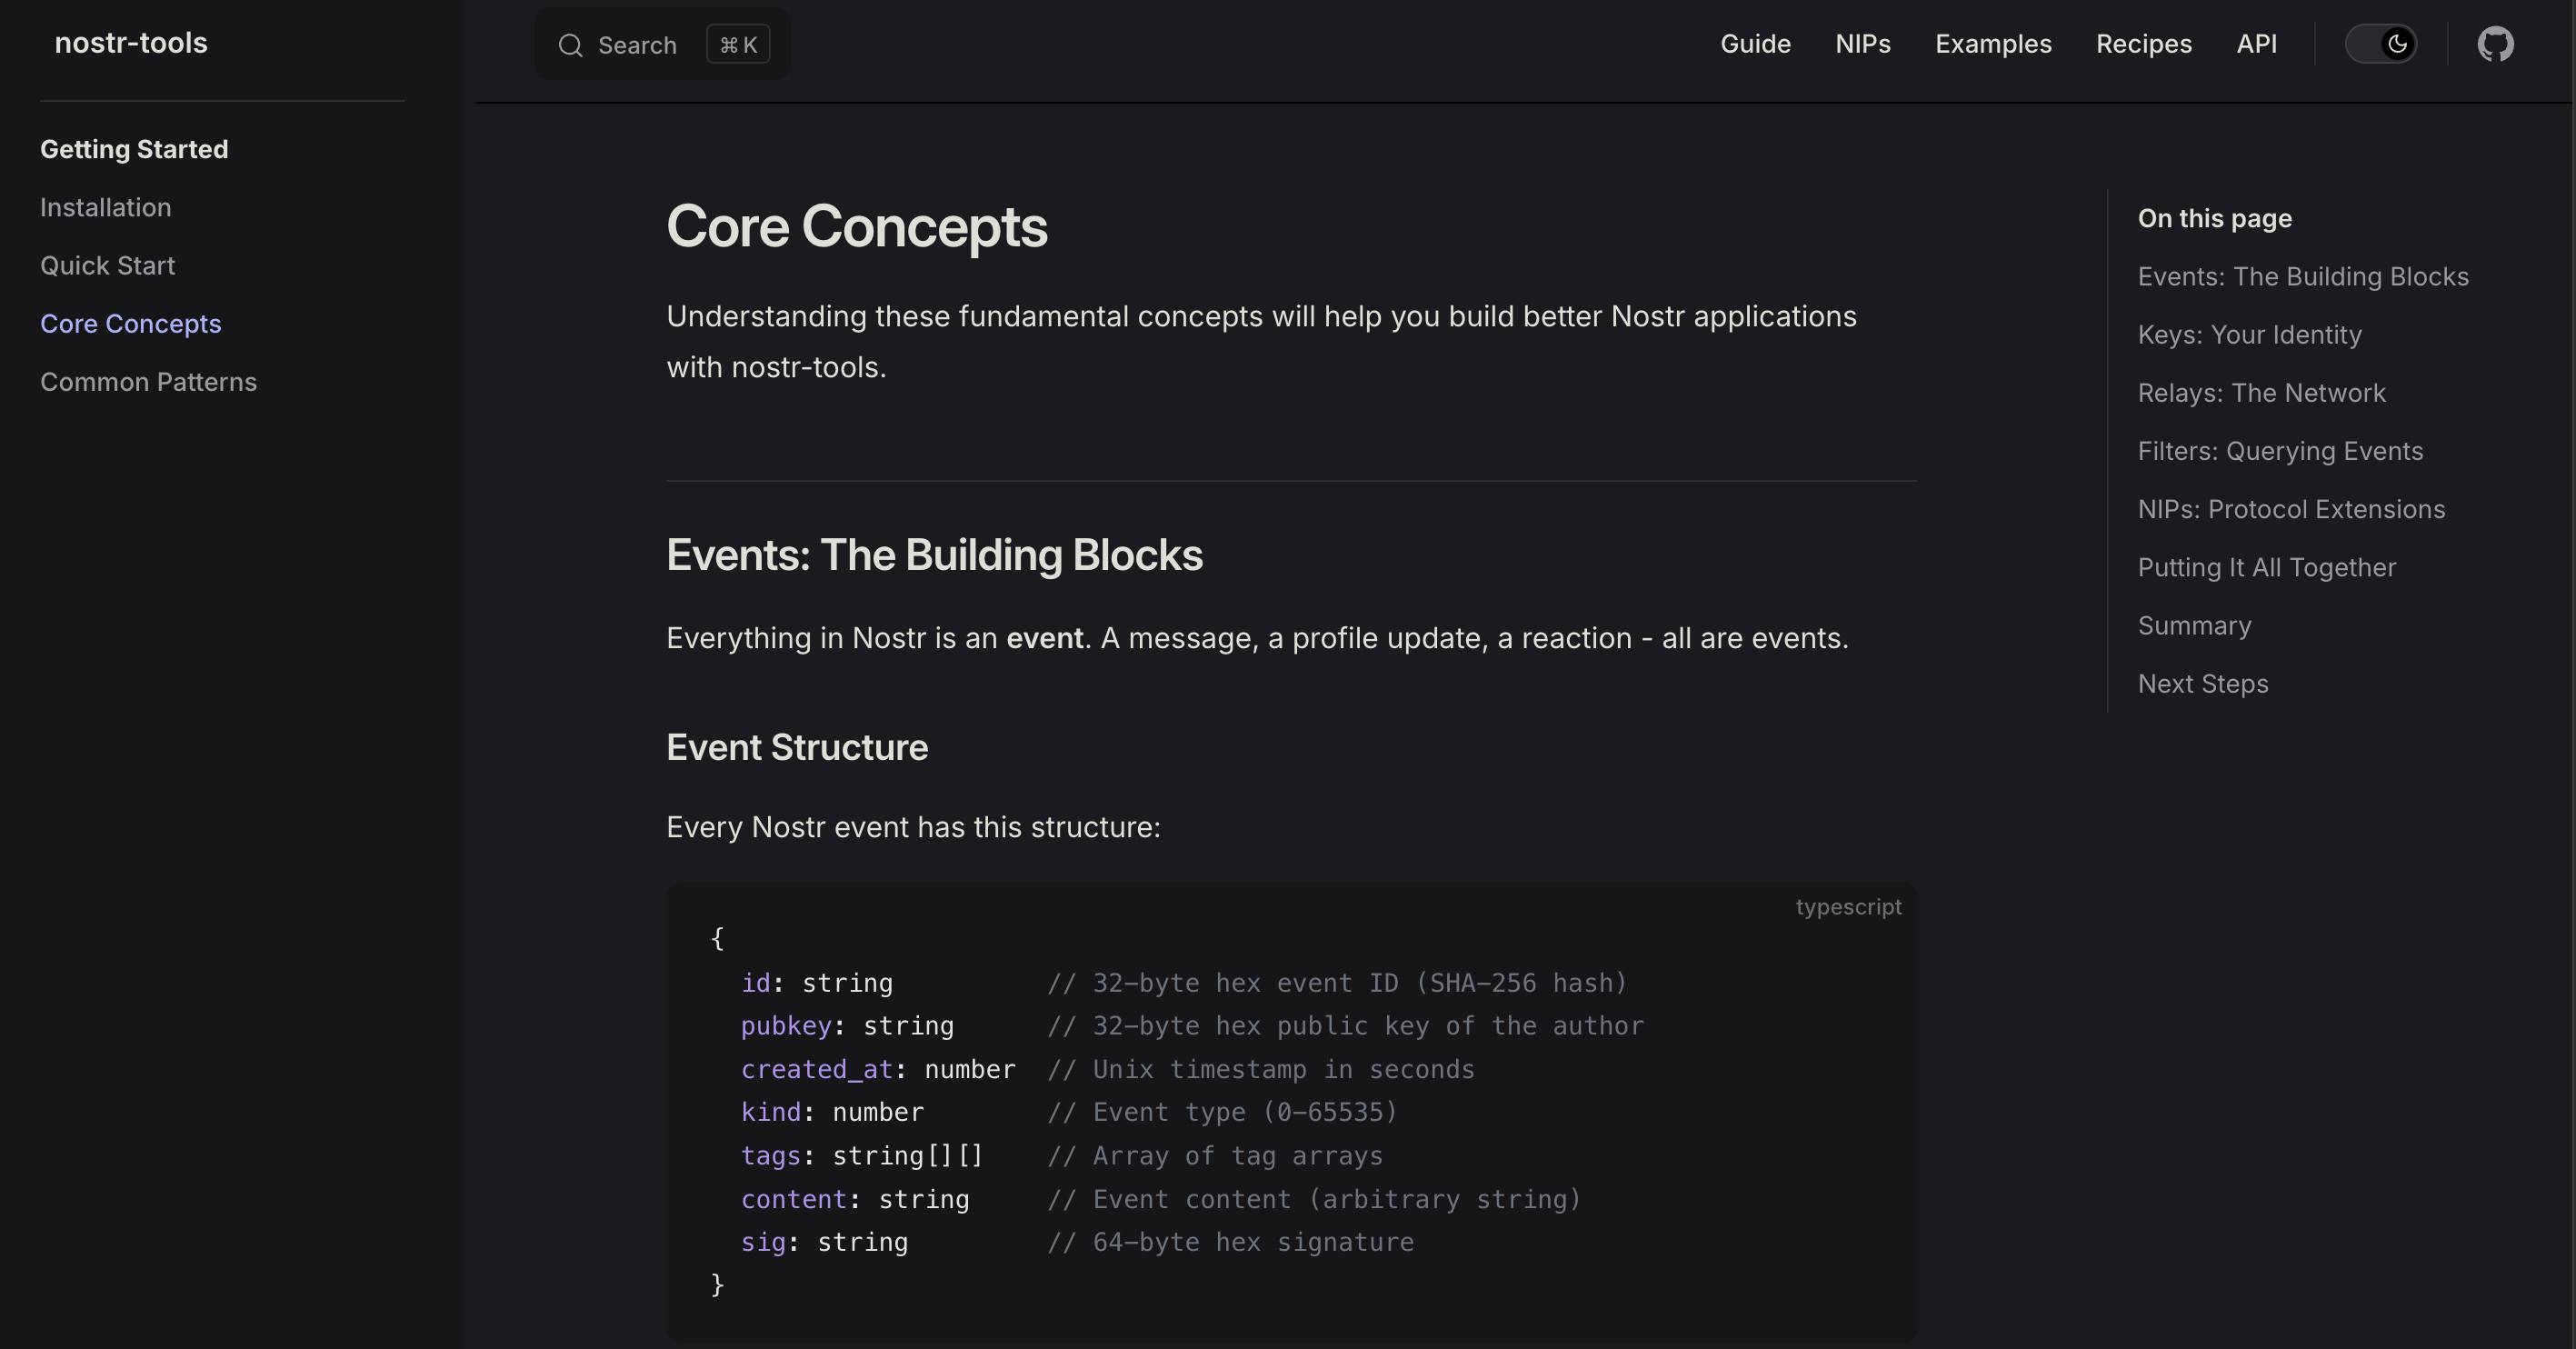This screenshot has height=1349, width=2576.
Task: Click the search magnifier icon
Action: [570, 45]
